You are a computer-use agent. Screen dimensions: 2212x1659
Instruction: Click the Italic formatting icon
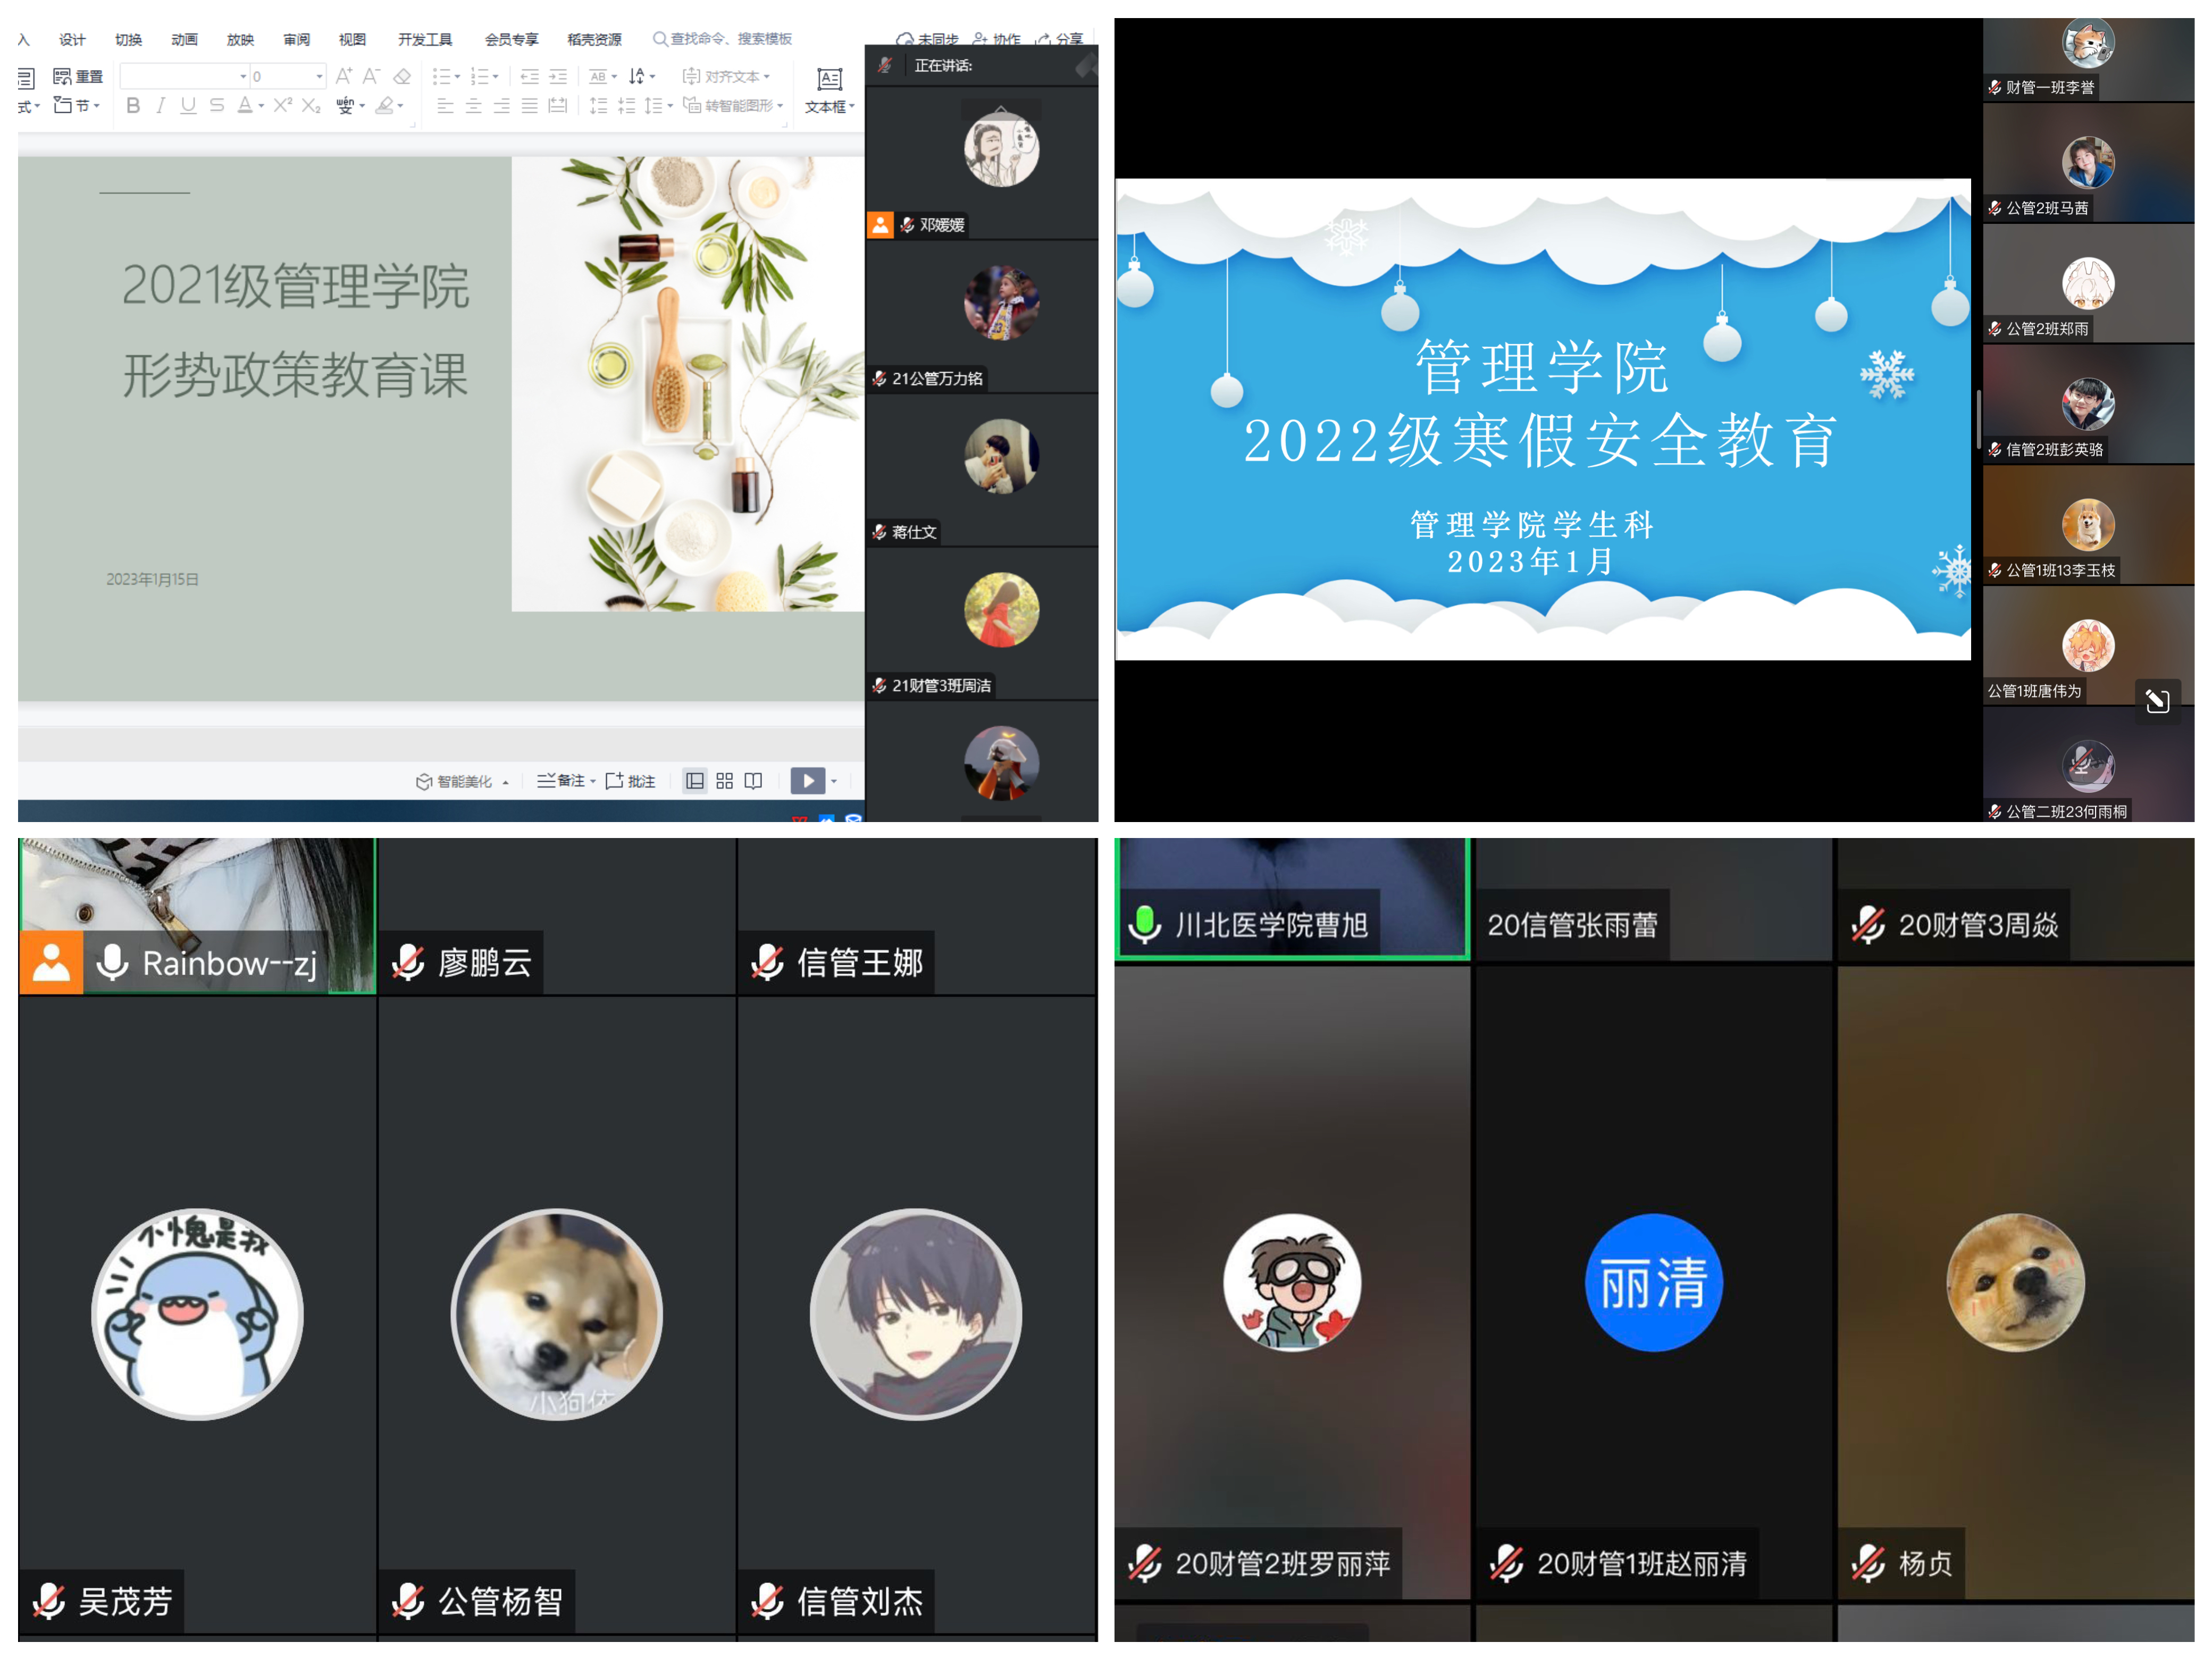click(x=161, y=106)
